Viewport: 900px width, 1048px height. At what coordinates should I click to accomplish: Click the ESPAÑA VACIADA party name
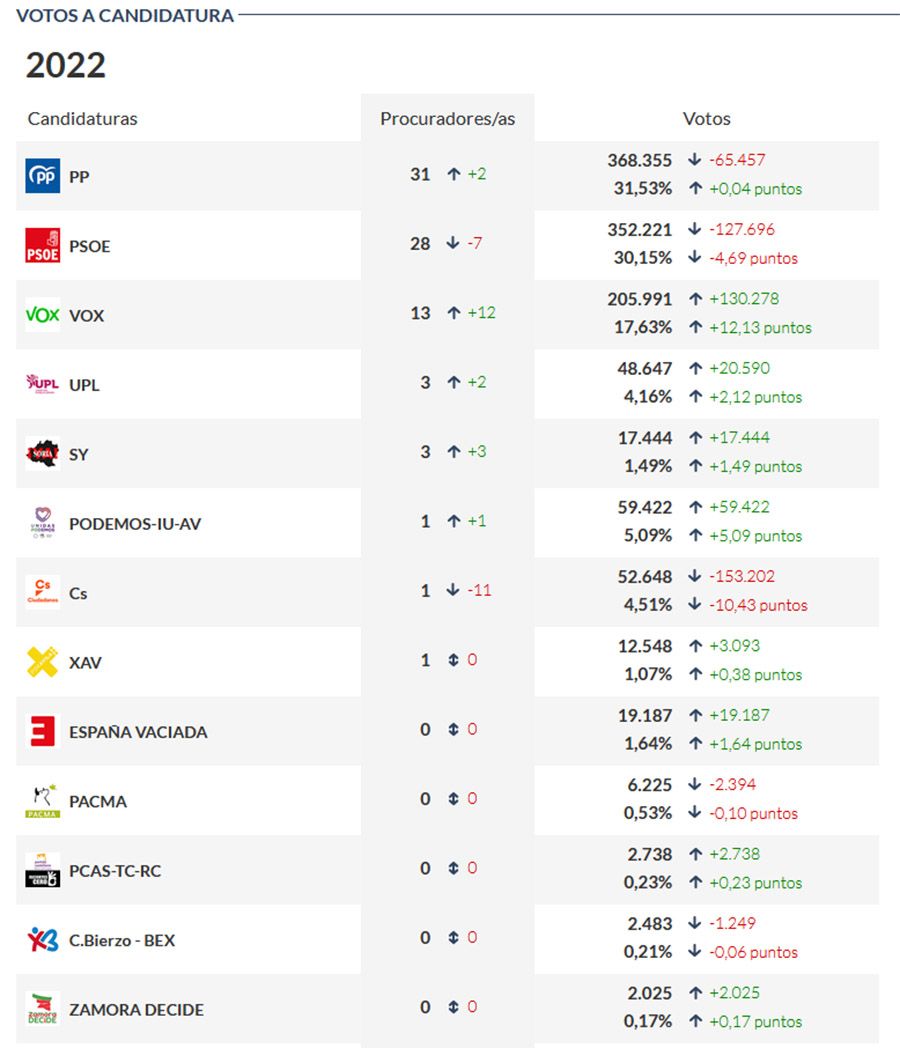(138, 732)
